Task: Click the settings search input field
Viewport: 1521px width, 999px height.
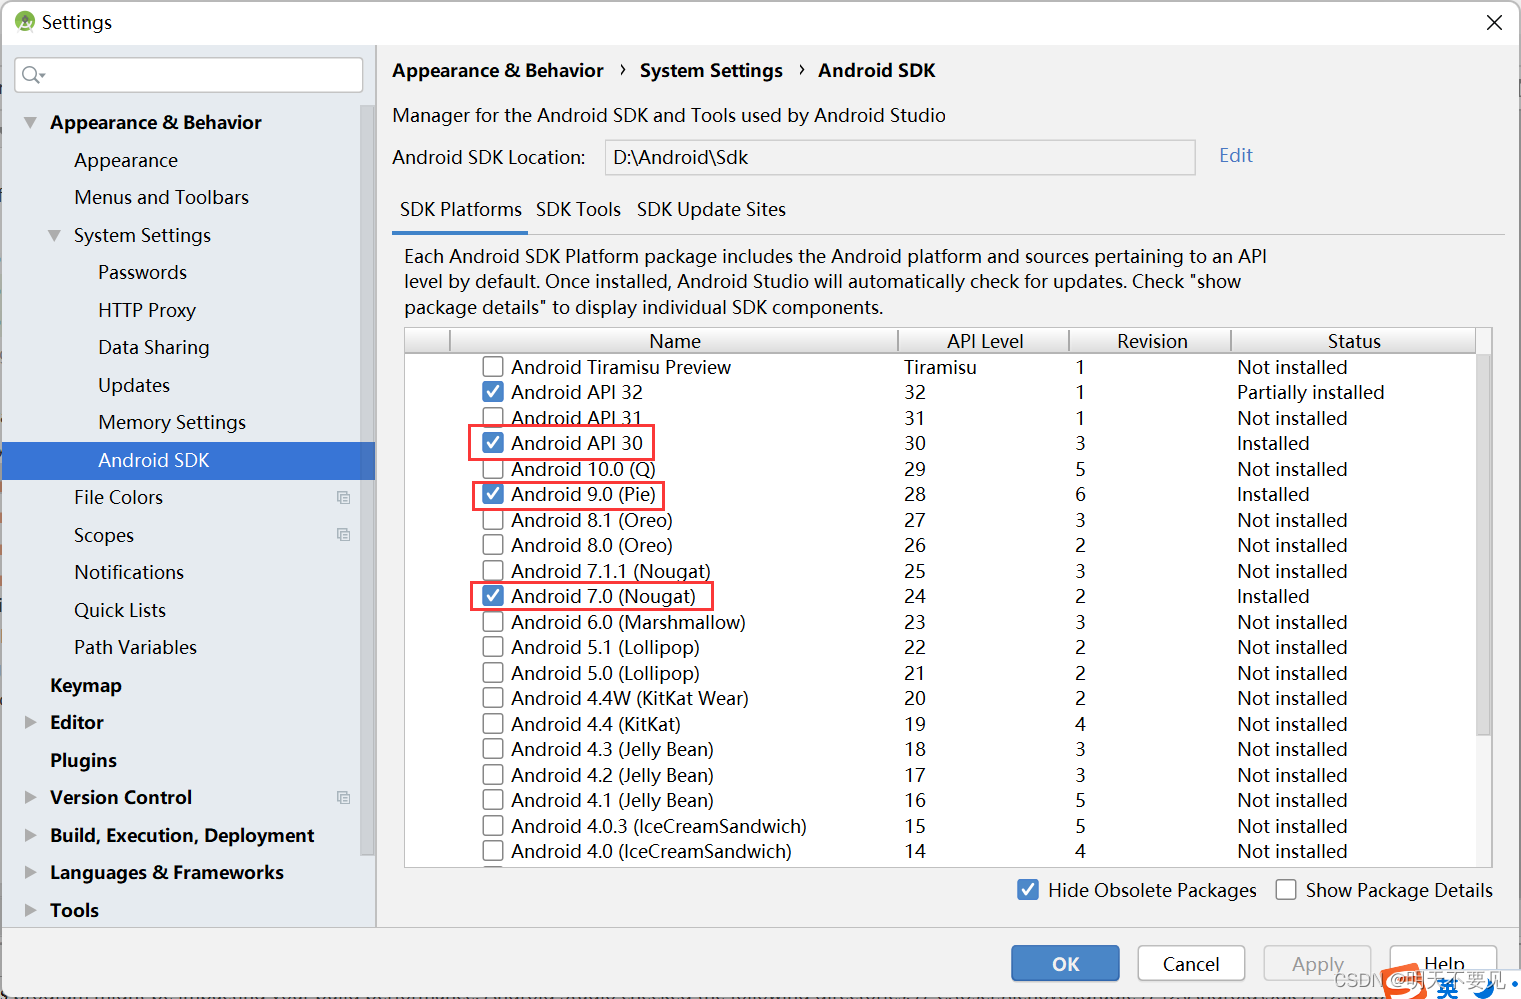Action: point(189,75)
